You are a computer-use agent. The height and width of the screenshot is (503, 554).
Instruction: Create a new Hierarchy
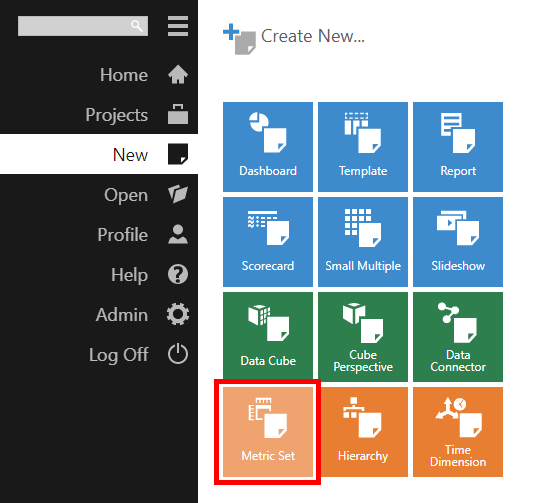pos(363,432)
